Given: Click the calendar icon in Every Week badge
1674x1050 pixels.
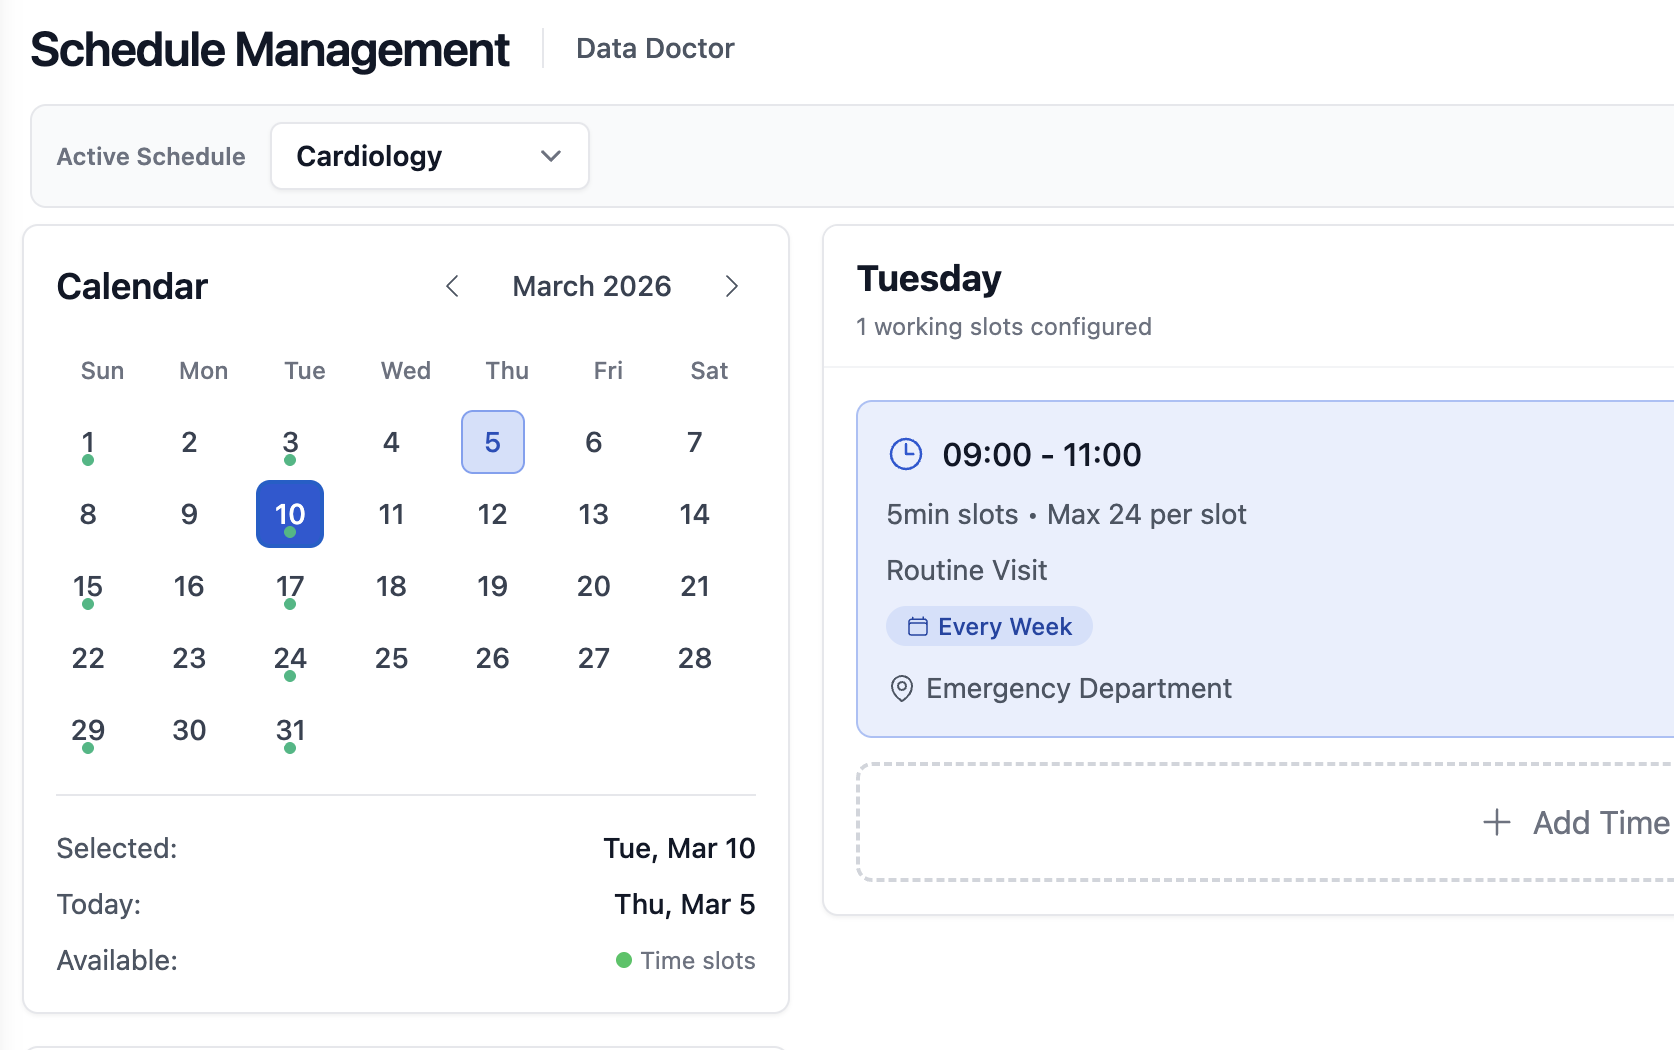Looking at the screenshot, I should click(917, 627).
